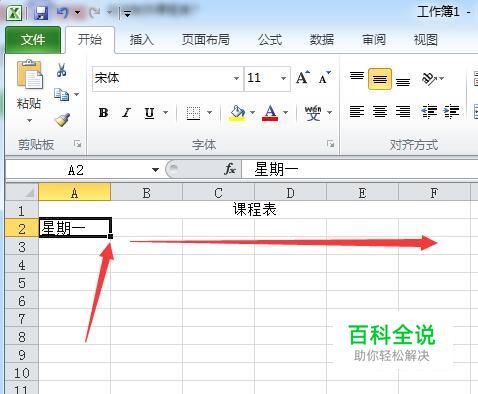Viewport: 478px width, 394px height.
Task: Expand the fill color dropdown arrow
Action: [x=252, y=113]
